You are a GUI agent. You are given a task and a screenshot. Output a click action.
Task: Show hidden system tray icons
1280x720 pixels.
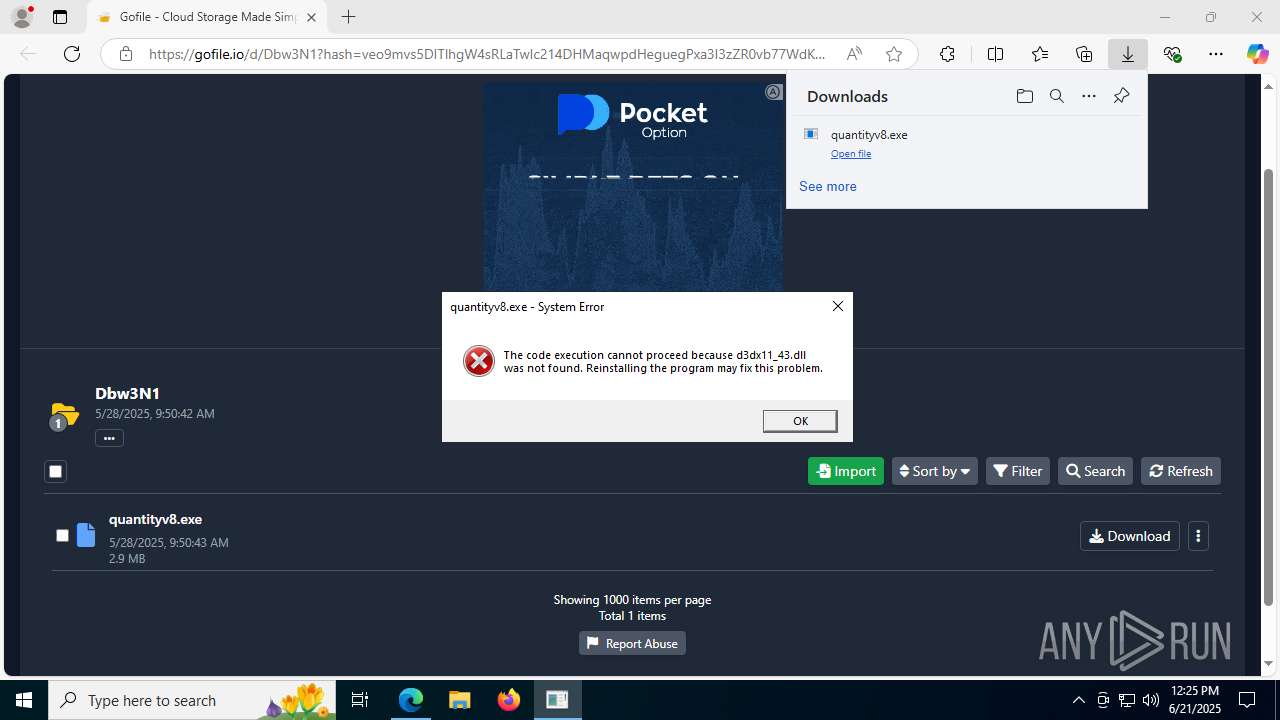pos(1078,700)
